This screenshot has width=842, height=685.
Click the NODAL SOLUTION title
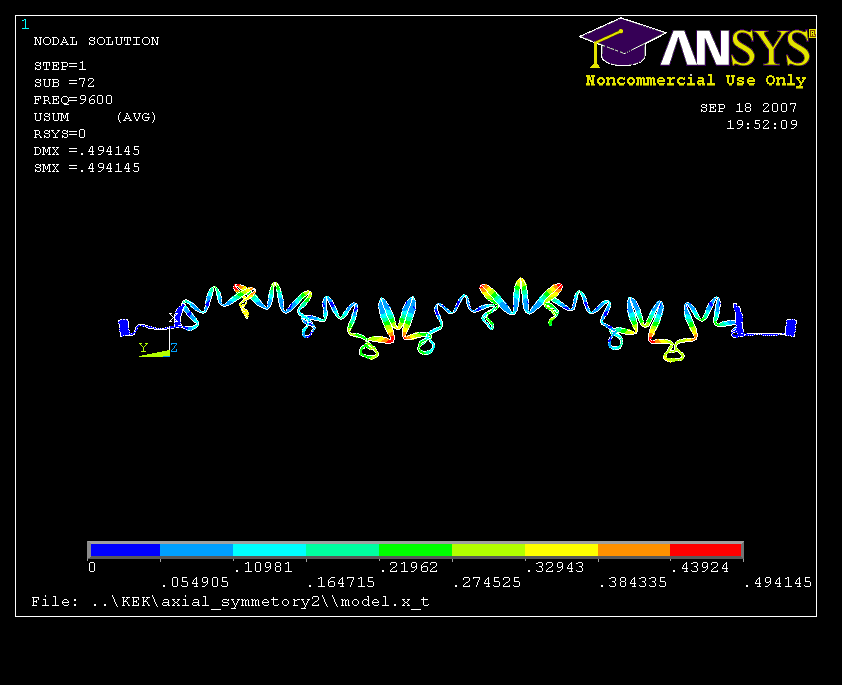[96, 41]
